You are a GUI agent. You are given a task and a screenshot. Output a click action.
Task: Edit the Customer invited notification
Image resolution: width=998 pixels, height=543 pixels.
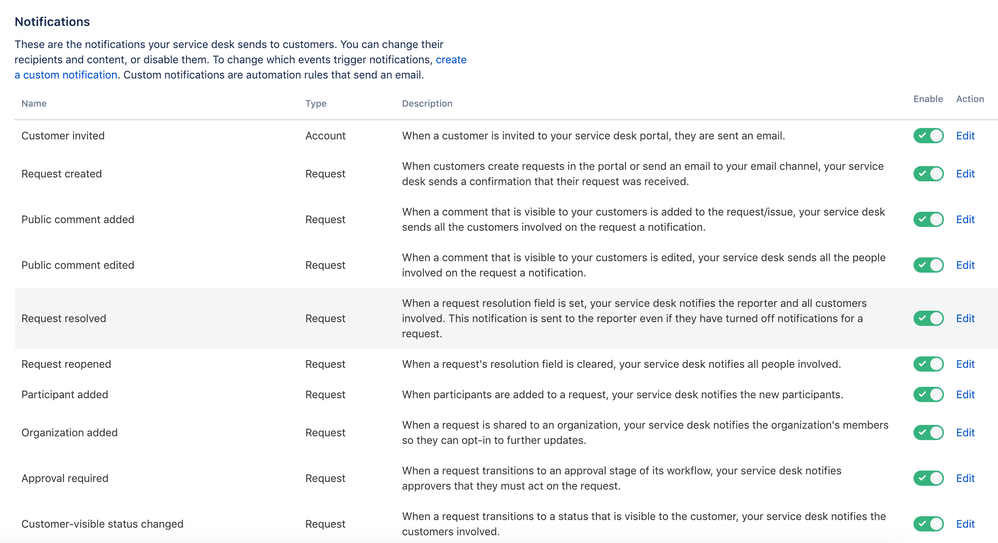click(965, 136)
